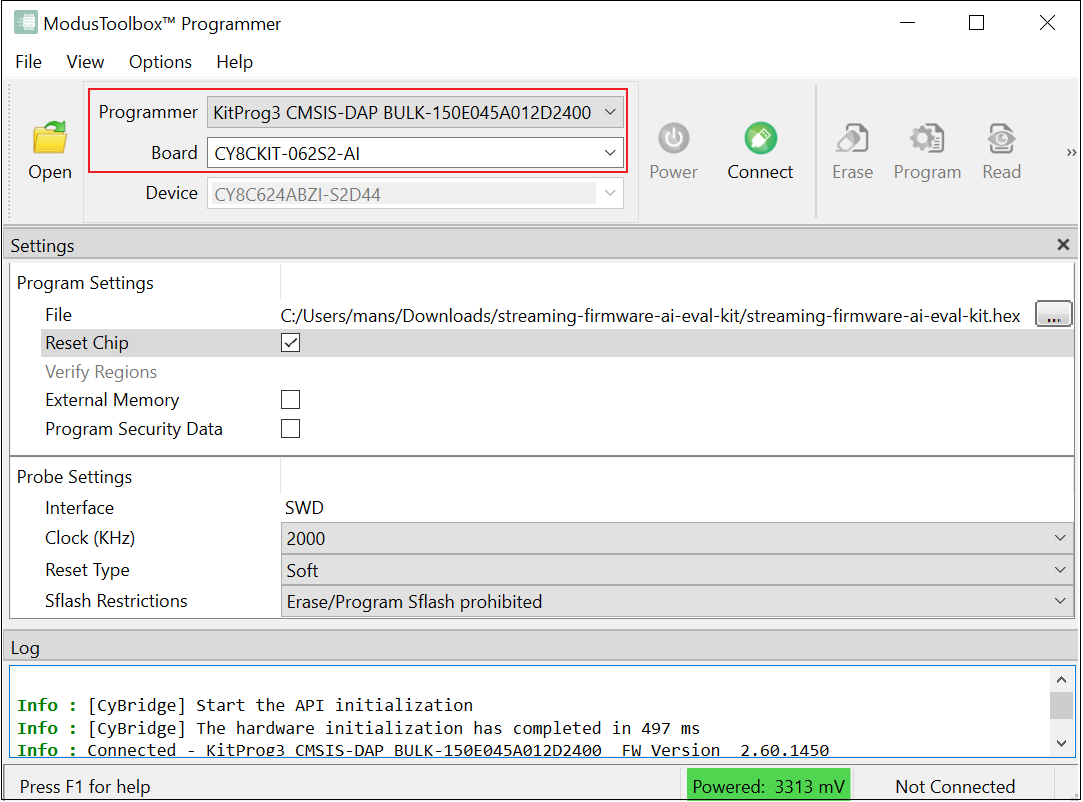Click the Erase tool icon

pos(852,138)
